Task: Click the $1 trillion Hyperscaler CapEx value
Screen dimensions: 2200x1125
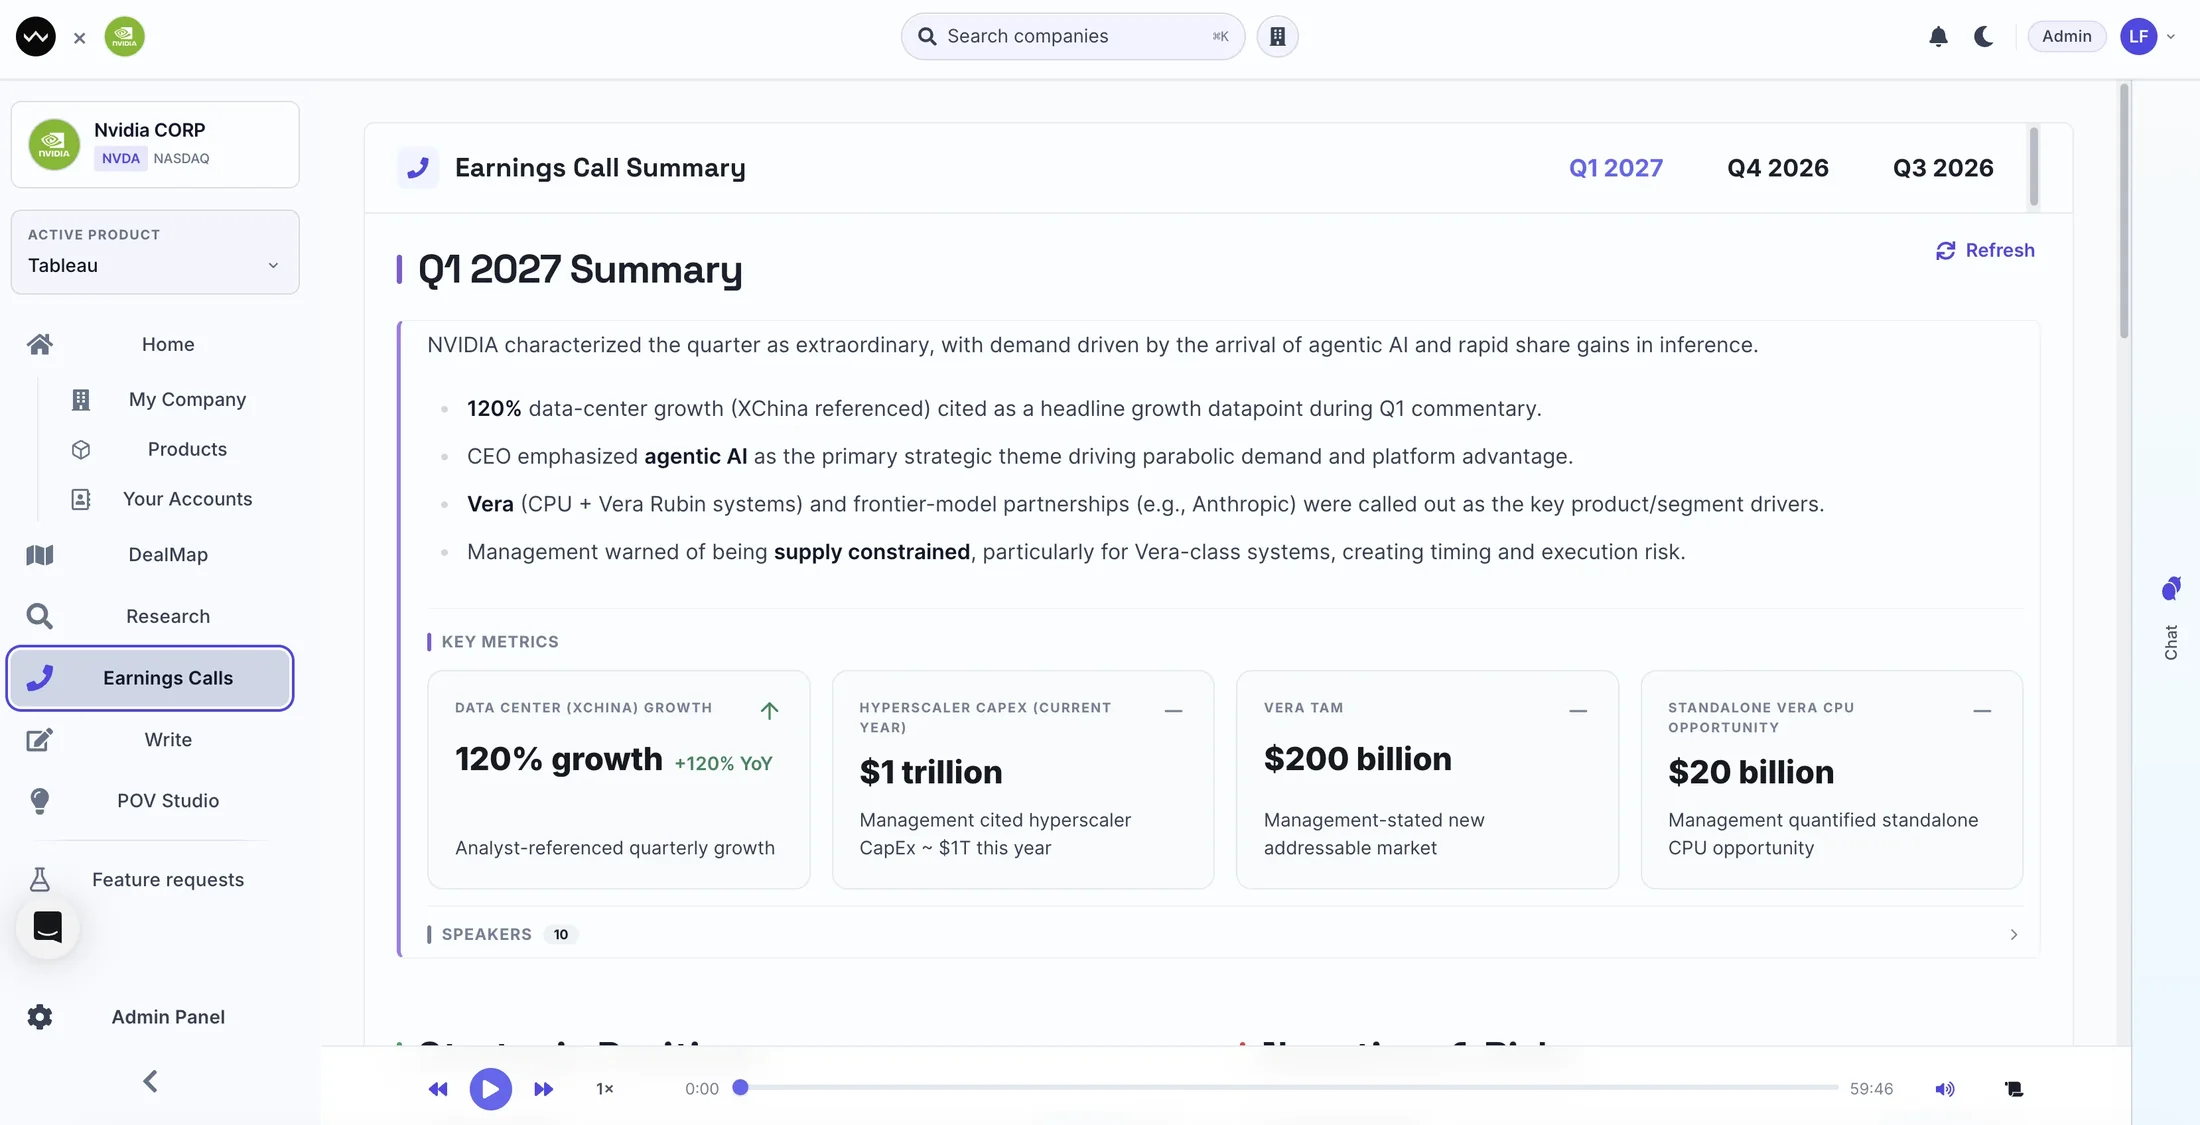Action: point(930,772)
